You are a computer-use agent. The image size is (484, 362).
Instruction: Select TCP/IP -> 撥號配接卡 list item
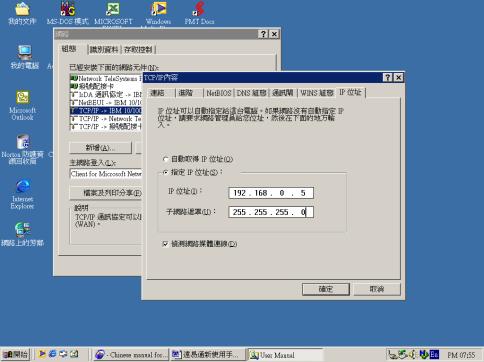pyautogui.click(x=106, y=127)
